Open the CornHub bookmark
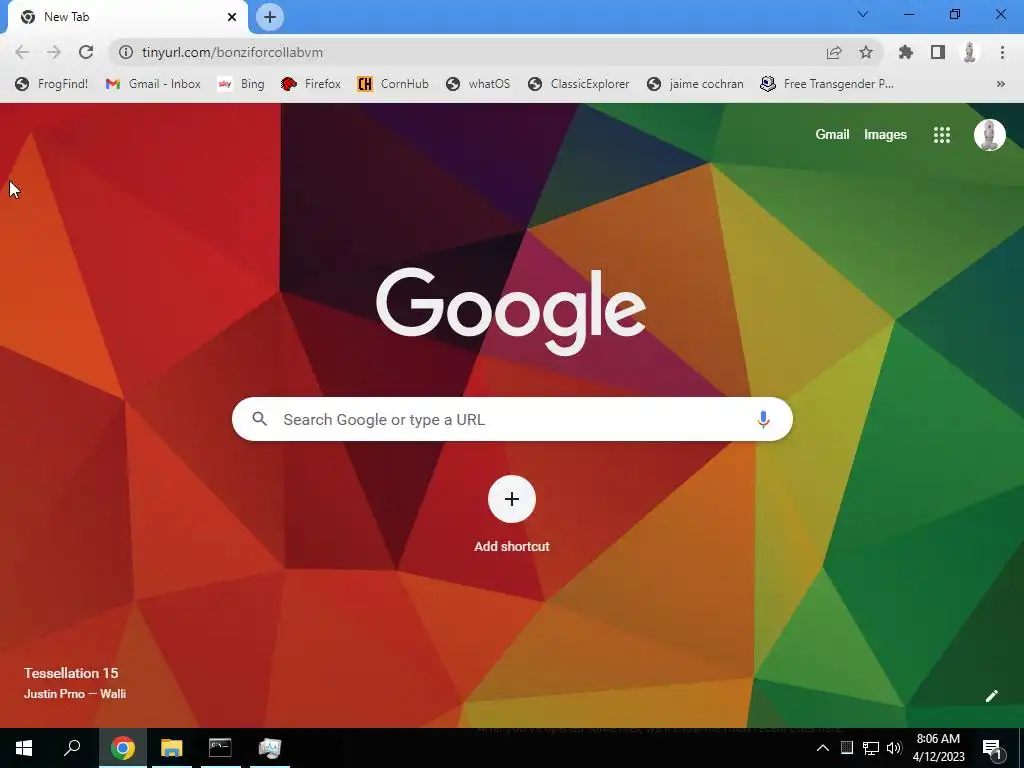This screenshot has height=768, width=1024. (x=393, y=84)
